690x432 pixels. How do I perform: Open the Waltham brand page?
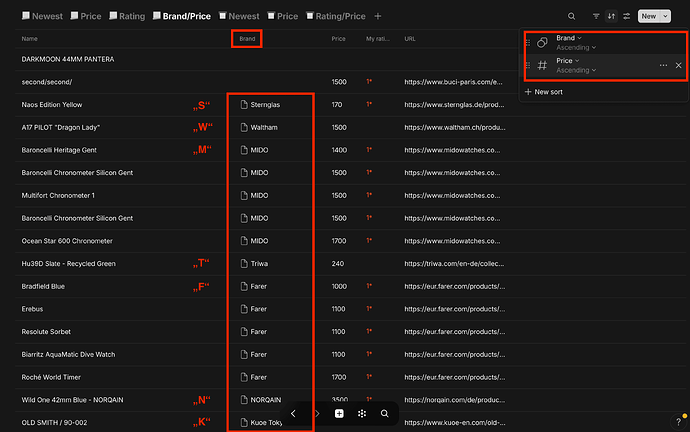click(259, 128)
